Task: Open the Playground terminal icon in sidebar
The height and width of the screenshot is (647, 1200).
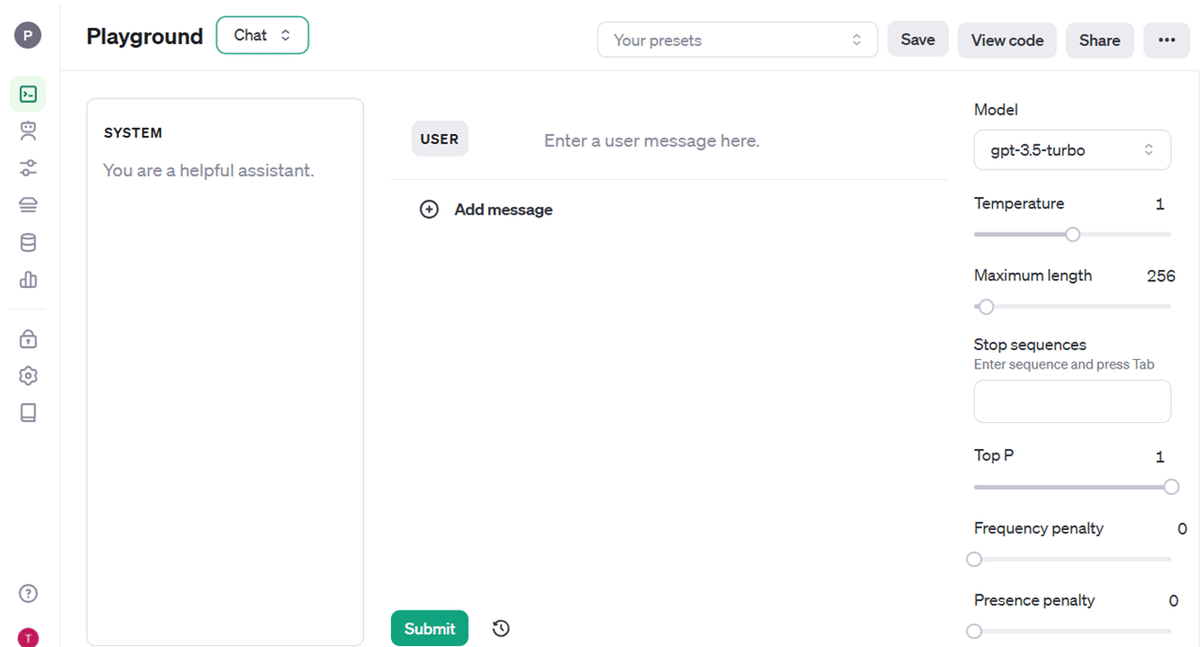Action: pyautogui.click(x=28, y=94)
